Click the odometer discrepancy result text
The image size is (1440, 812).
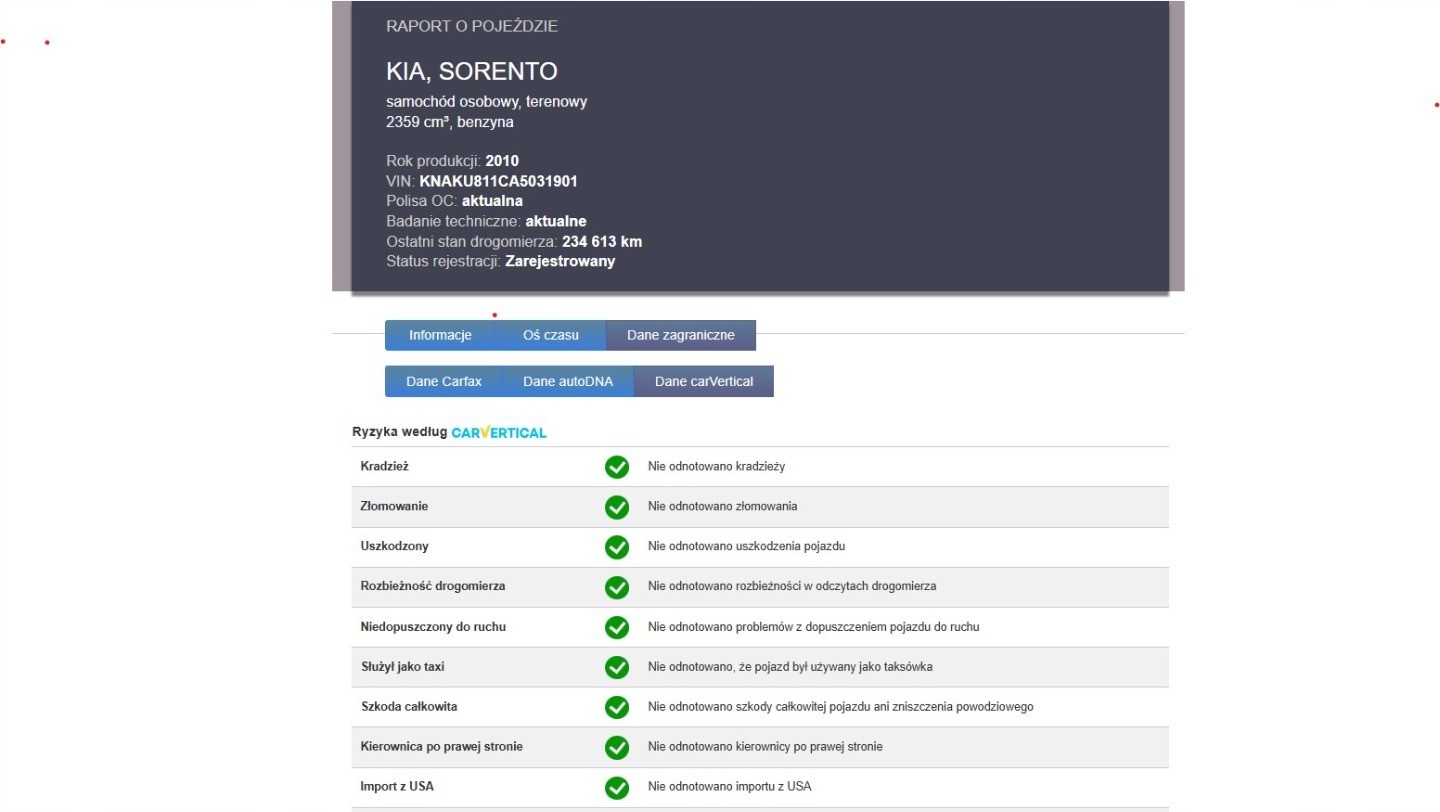coord(792,586)
